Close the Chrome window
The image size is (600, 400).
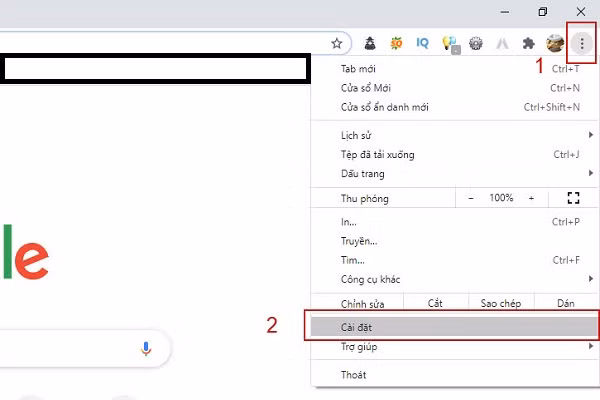coord(581,12)
